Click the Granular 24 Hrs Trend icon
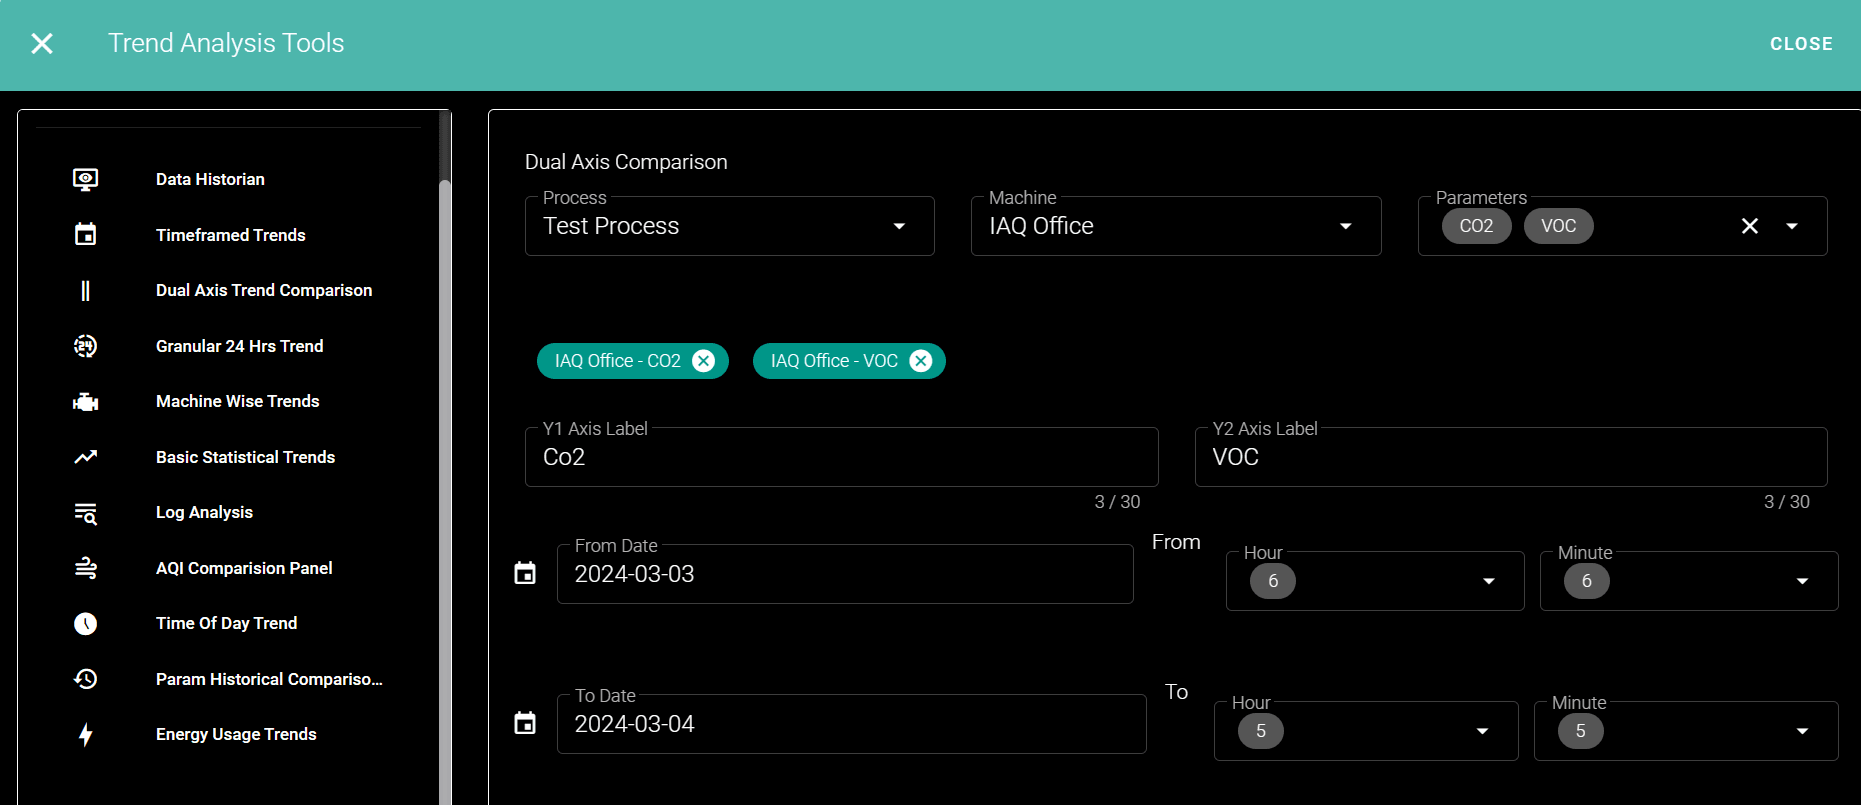The height and width of the screenshot is (805, 1861). point(86,346)
